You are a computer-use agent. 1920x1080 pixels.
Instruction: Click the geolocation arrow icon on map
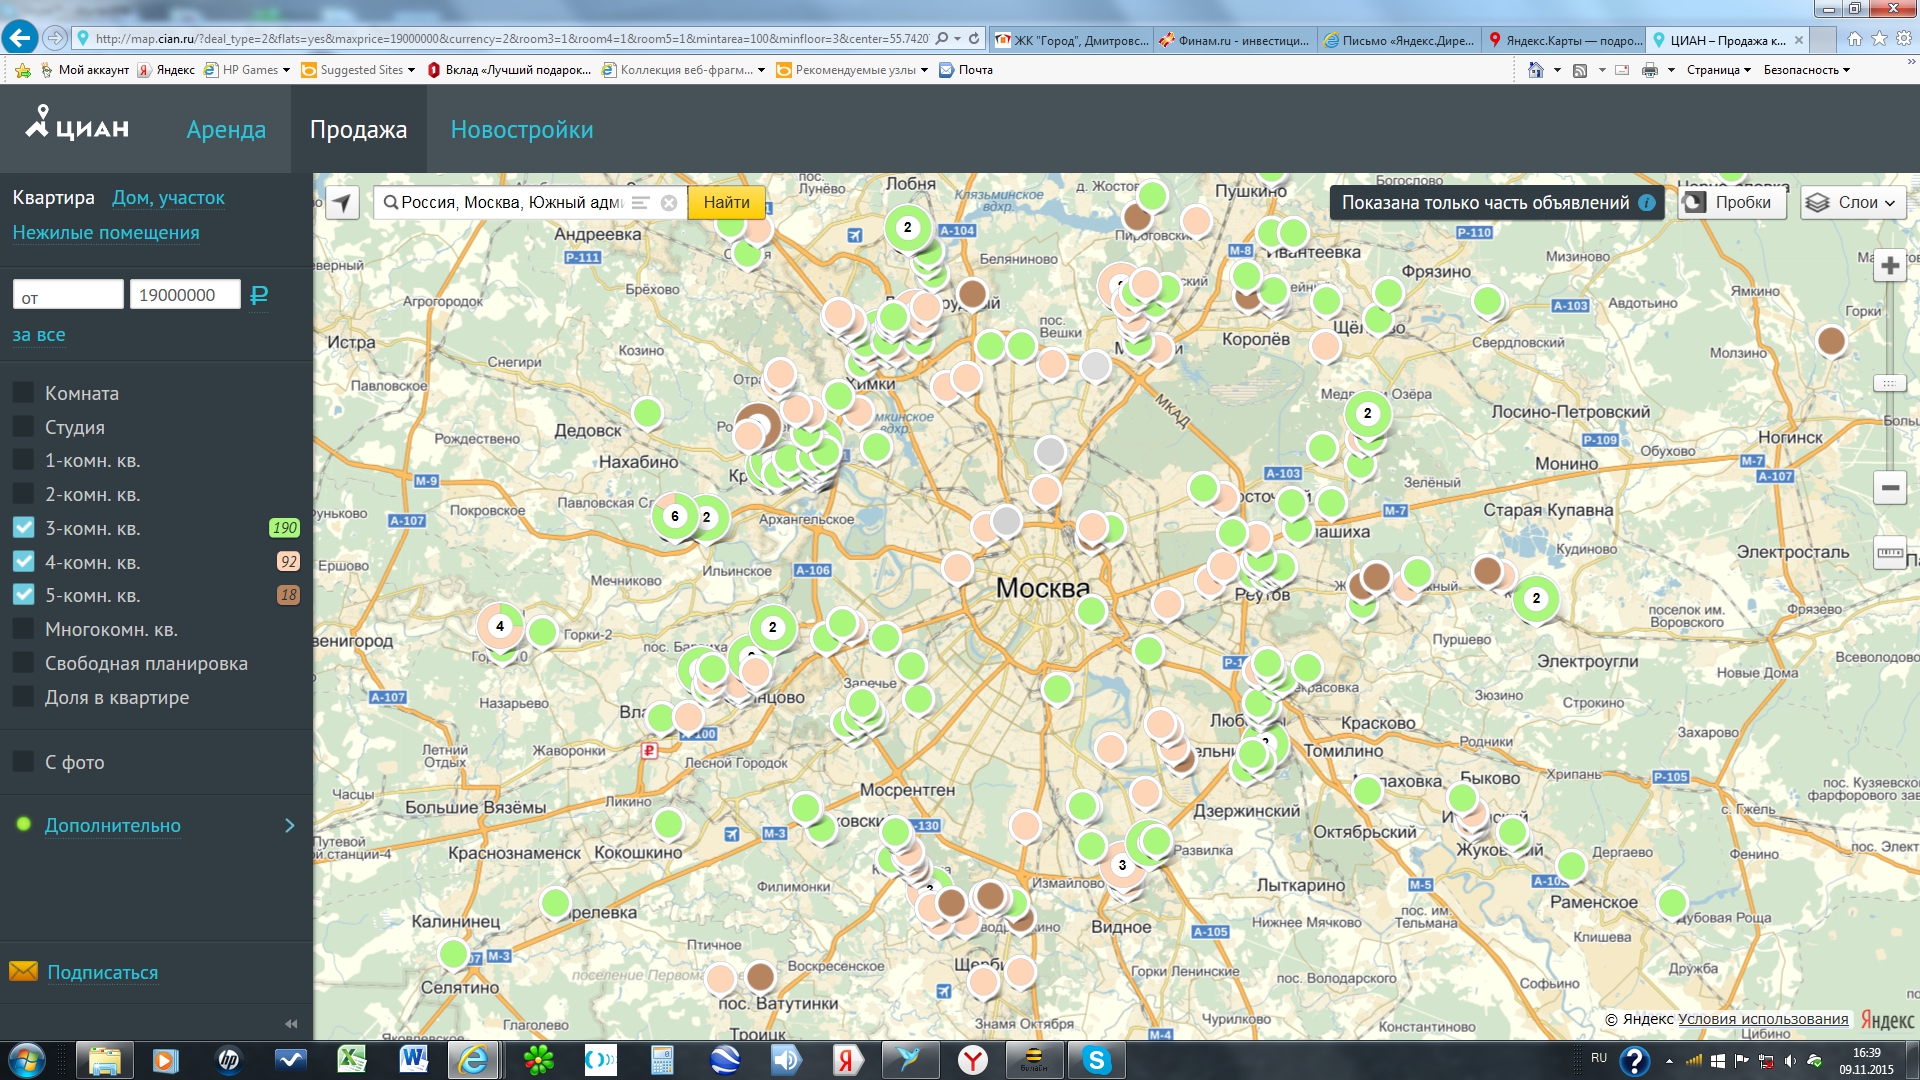click(342, 203)
